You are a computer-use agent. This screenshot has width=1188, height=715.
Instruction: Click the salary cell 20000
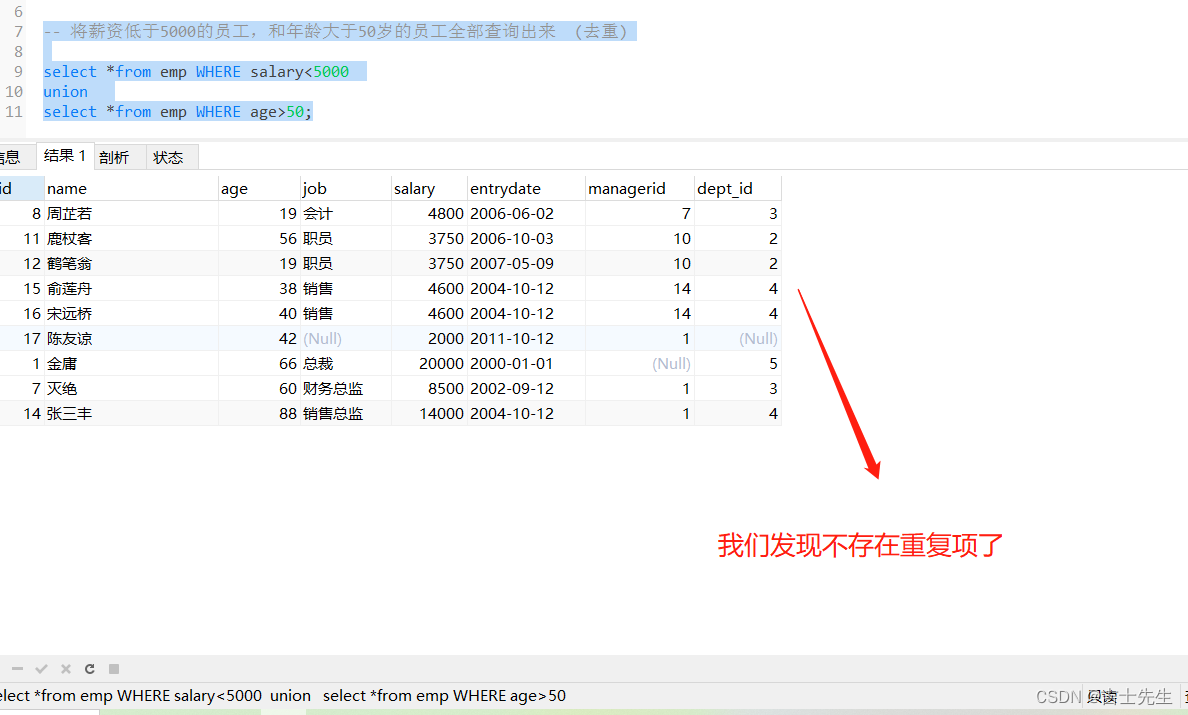pyautogui.click(x=429, y=364)
